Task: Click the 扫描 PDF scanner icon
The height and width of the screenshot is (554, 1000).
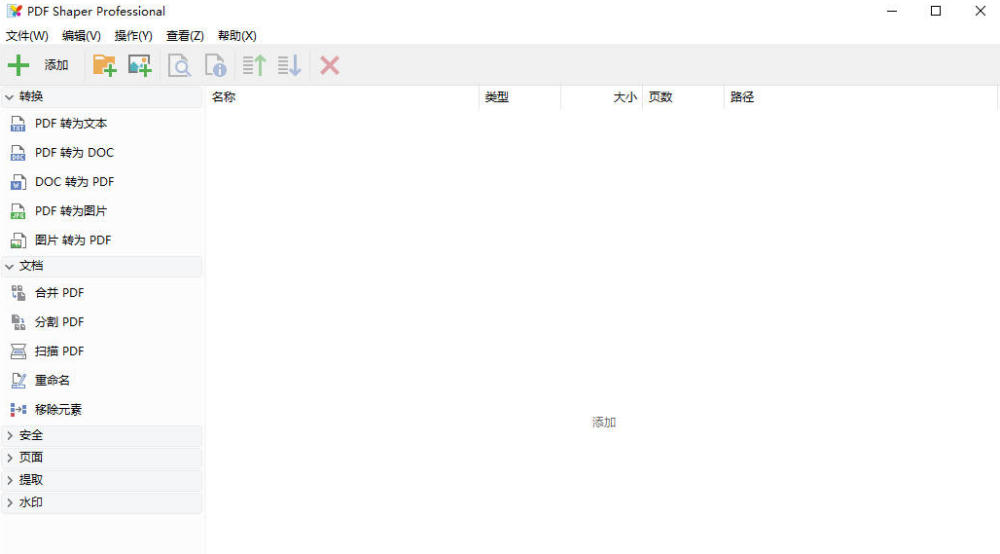Action: 18,351
